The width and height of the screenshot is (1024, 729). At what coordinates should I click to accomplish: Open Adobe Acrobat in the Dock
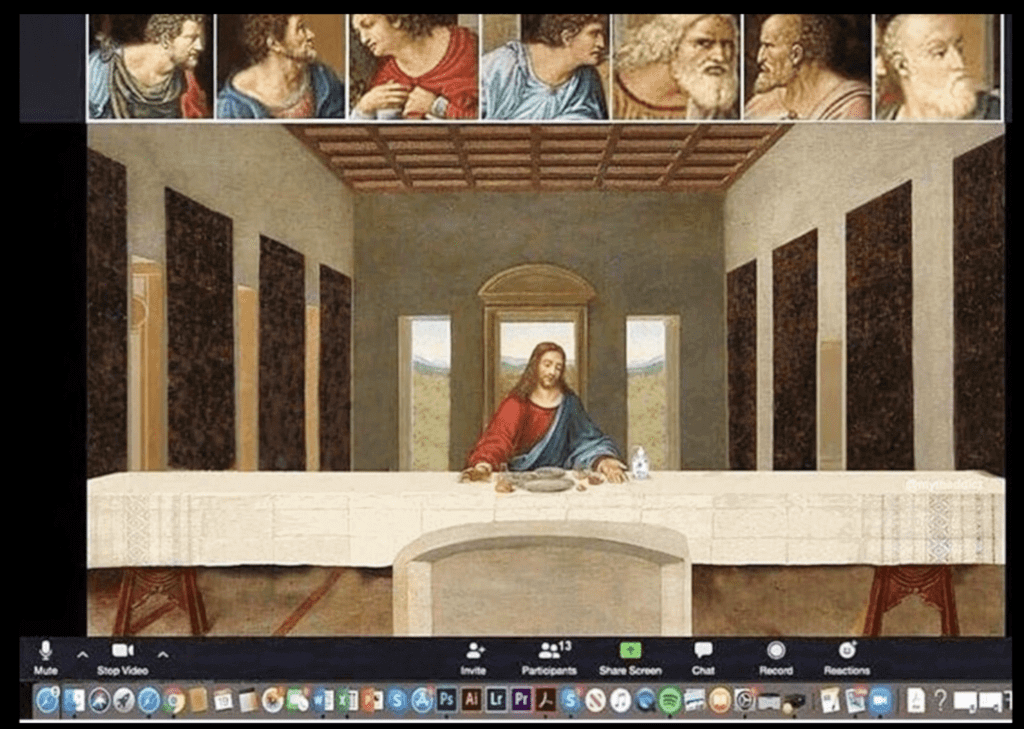tap(546, 701)
